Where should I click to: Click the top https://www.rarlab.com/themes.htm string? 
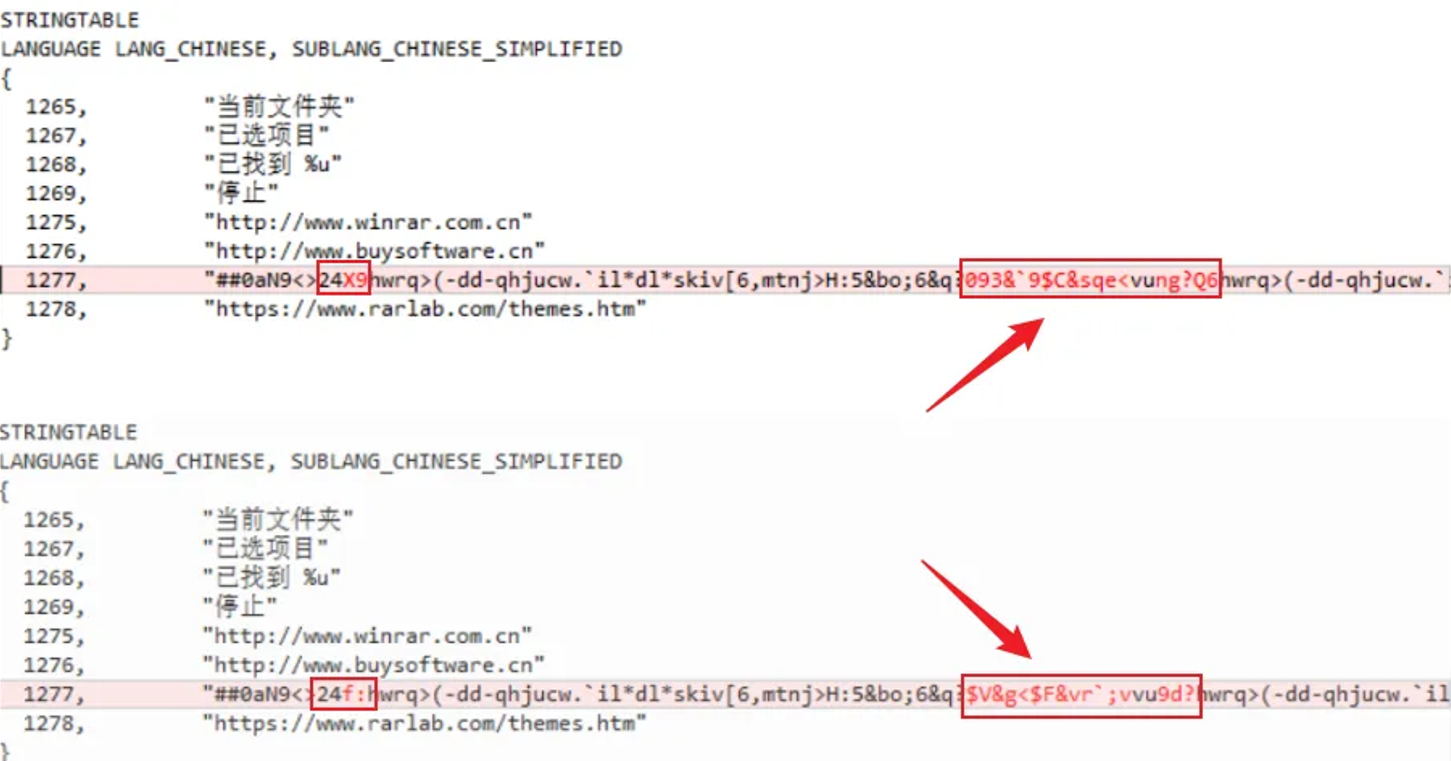coord(426,310)
